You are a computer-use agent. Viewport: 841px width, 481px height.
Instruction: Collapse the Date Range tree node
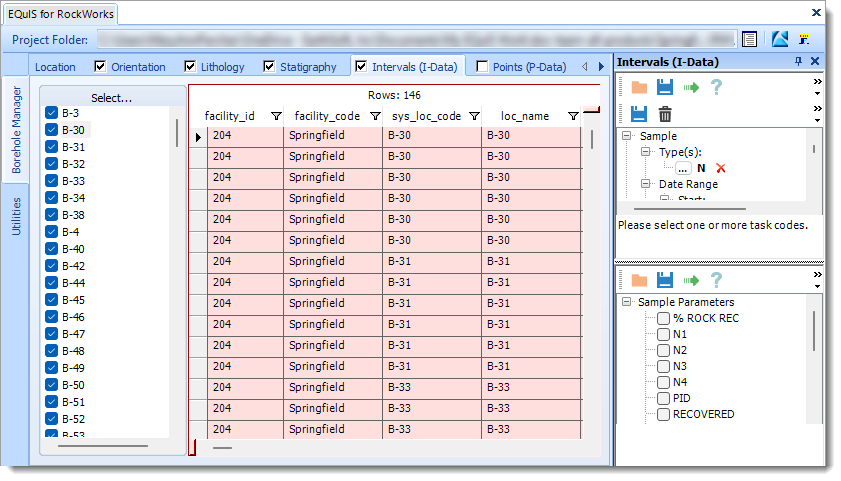point(646,184)
